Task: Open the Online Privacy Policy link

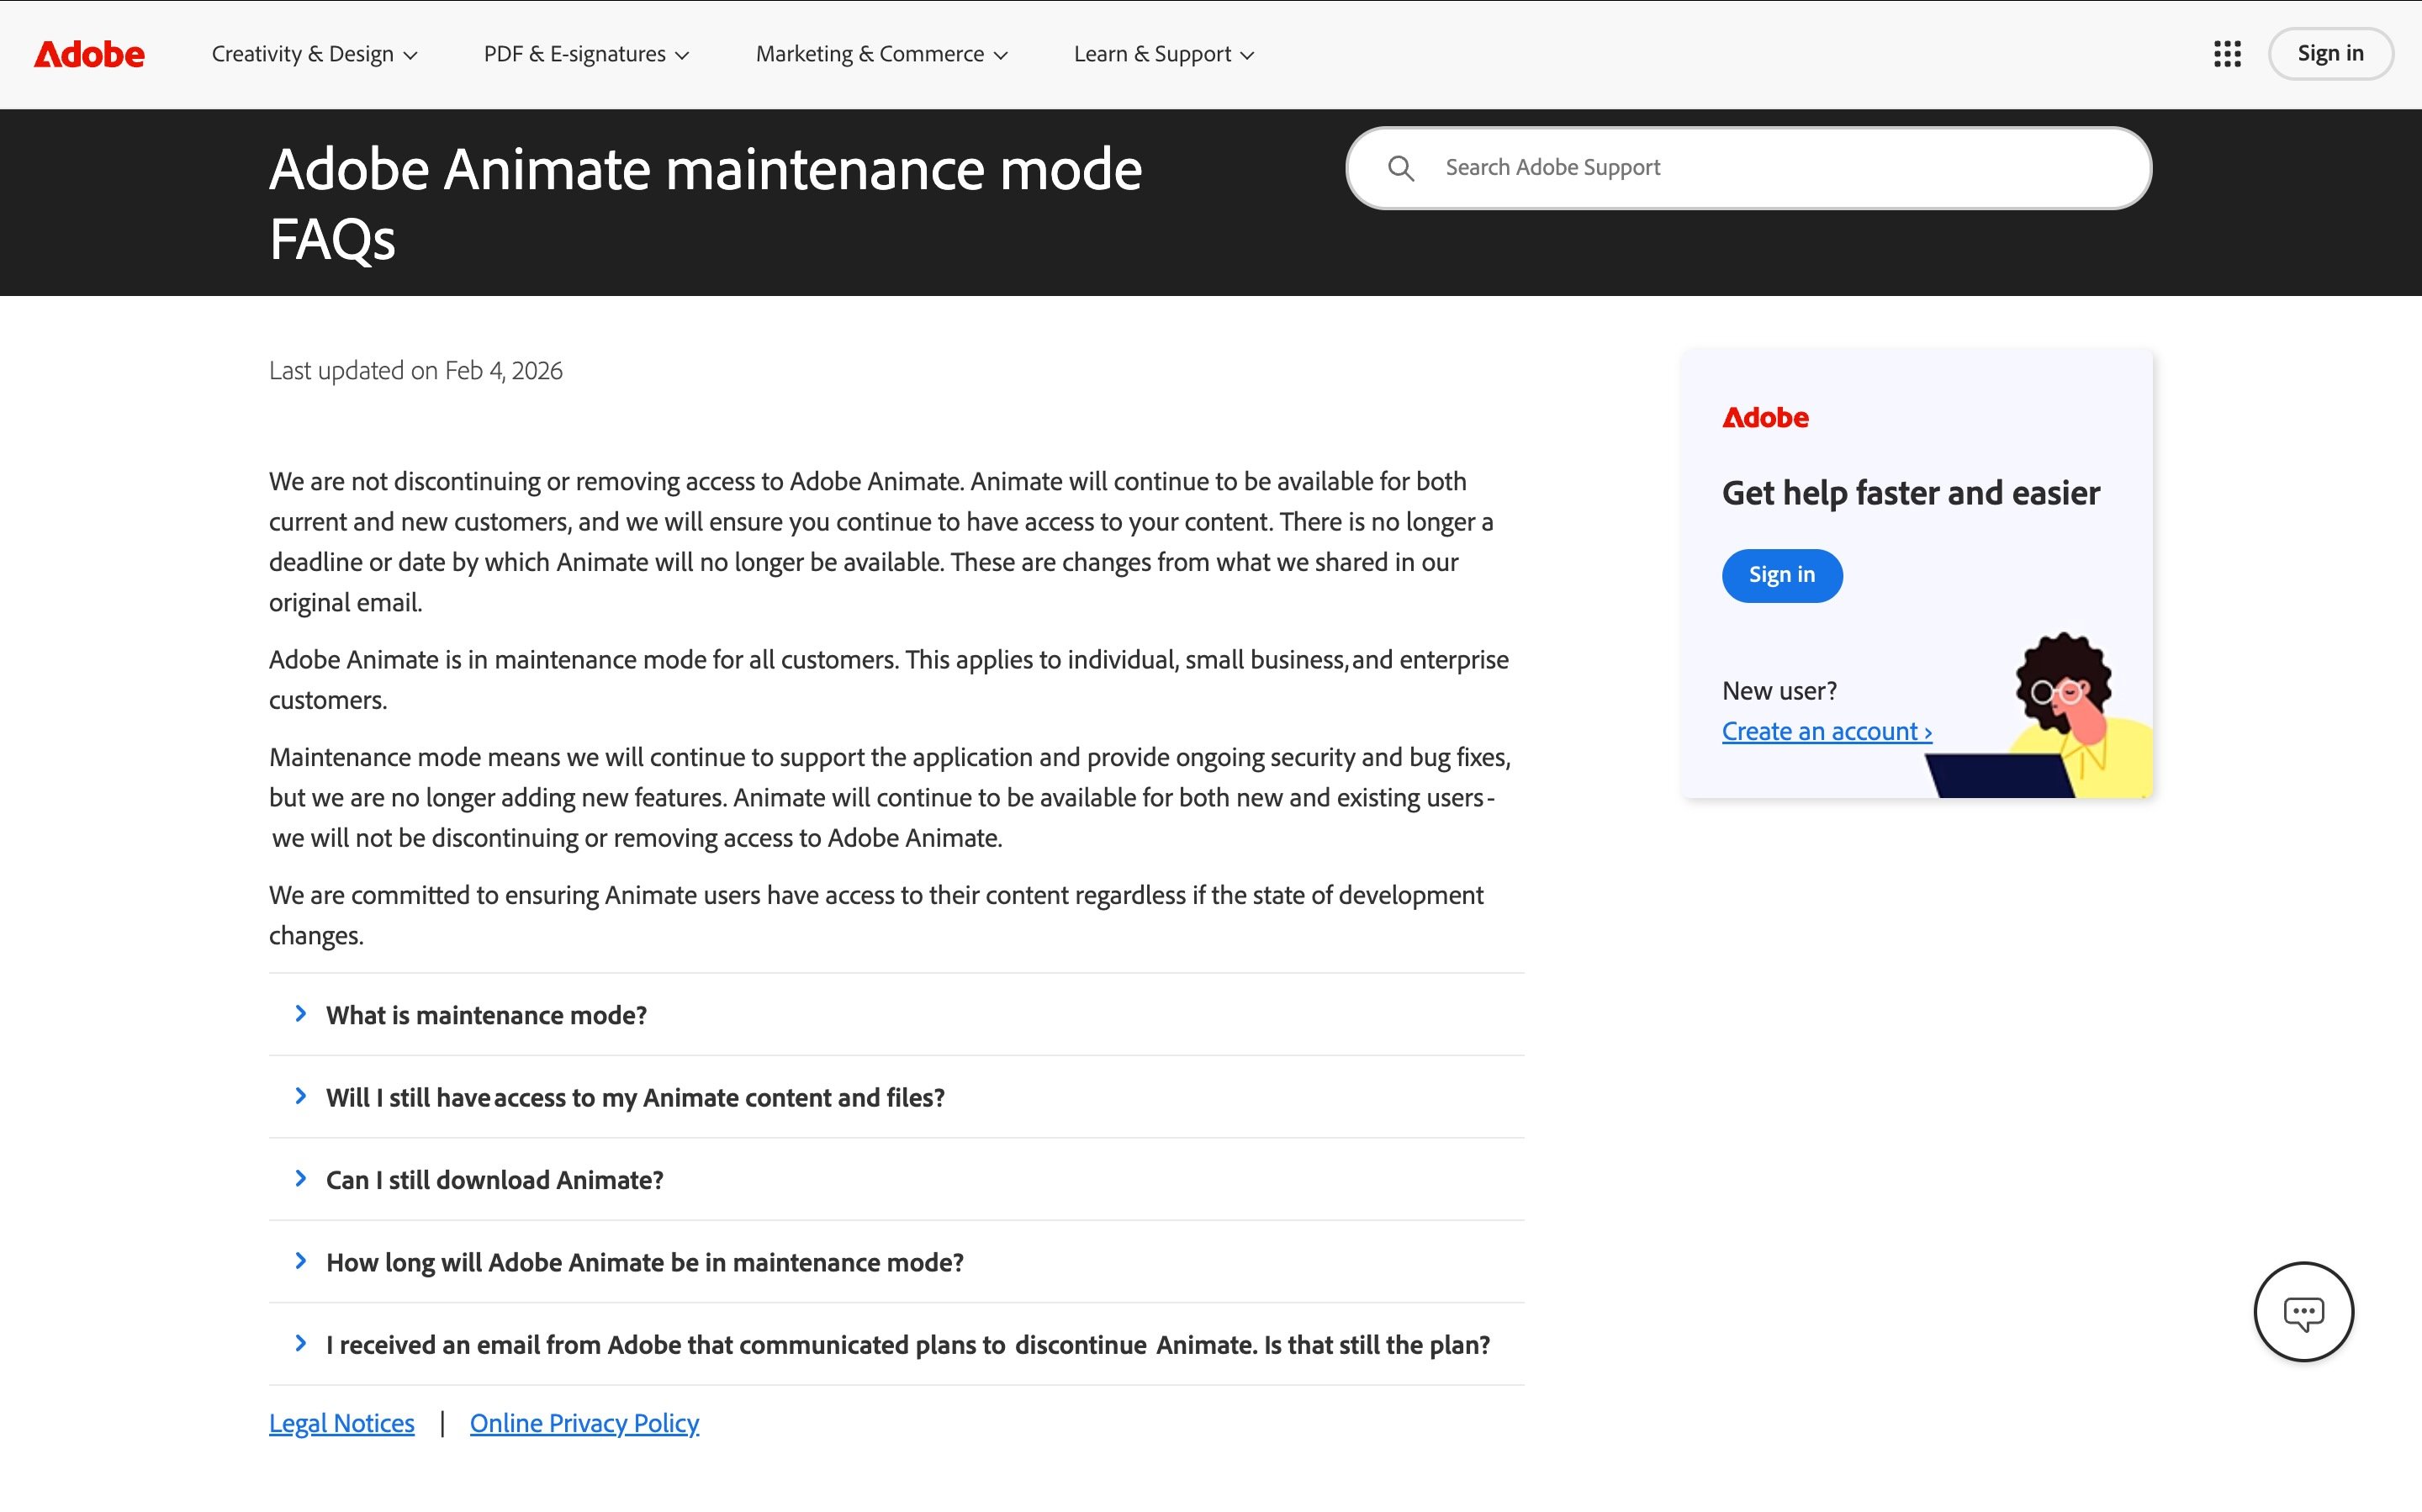Action: [x=585, y=1422]
